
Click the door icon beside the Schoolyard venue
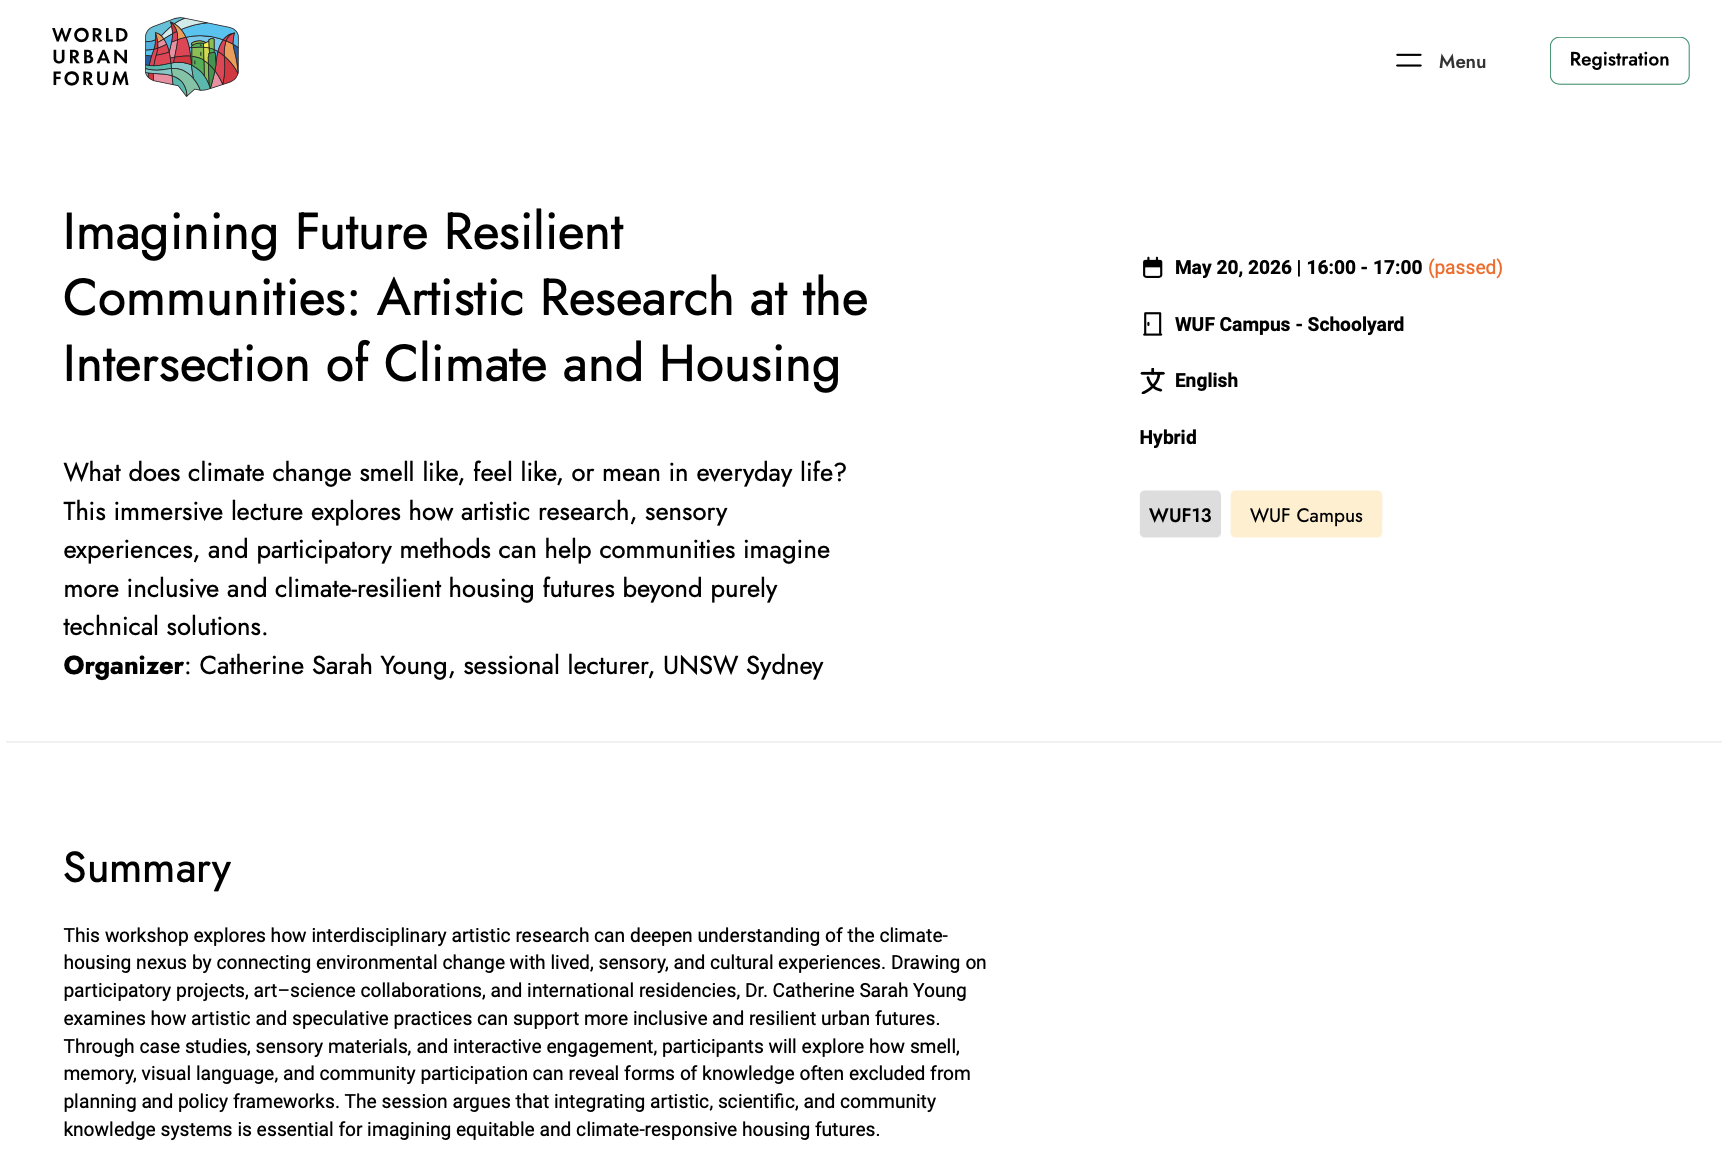coord(1152,324)
